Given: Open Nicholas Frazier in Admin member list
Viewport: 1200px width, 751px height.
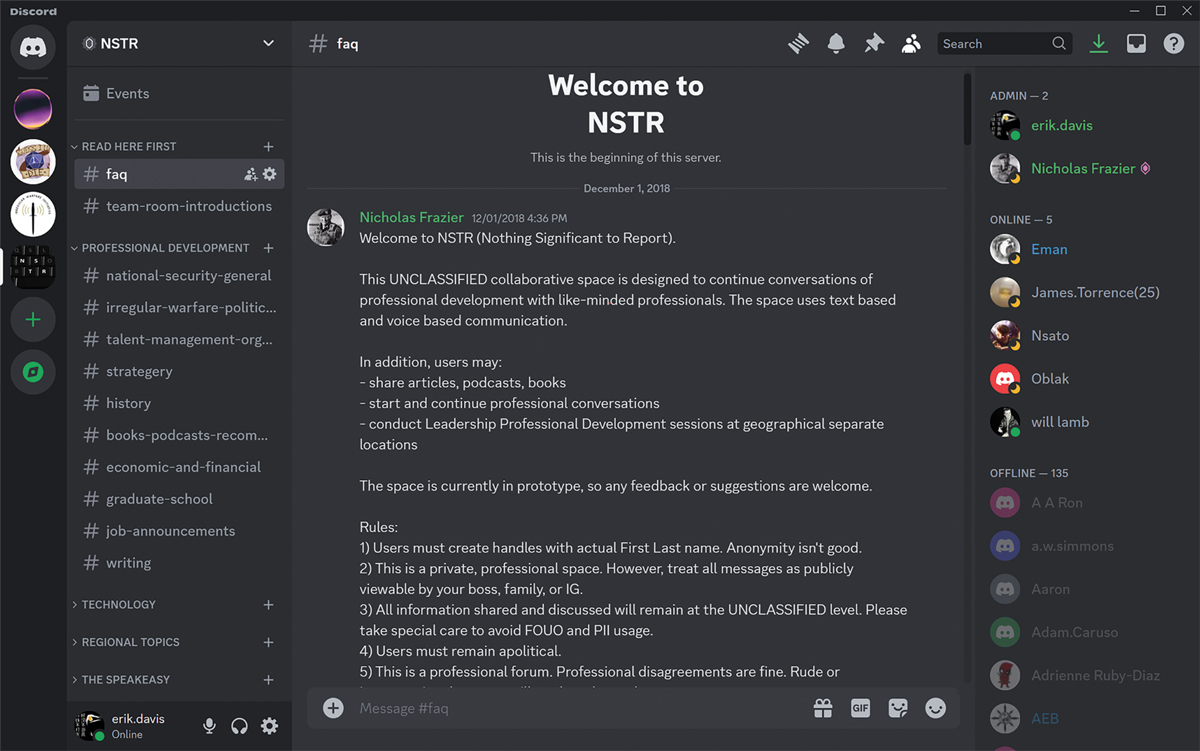Looking at the screenshot, I should click(1084, 169).
